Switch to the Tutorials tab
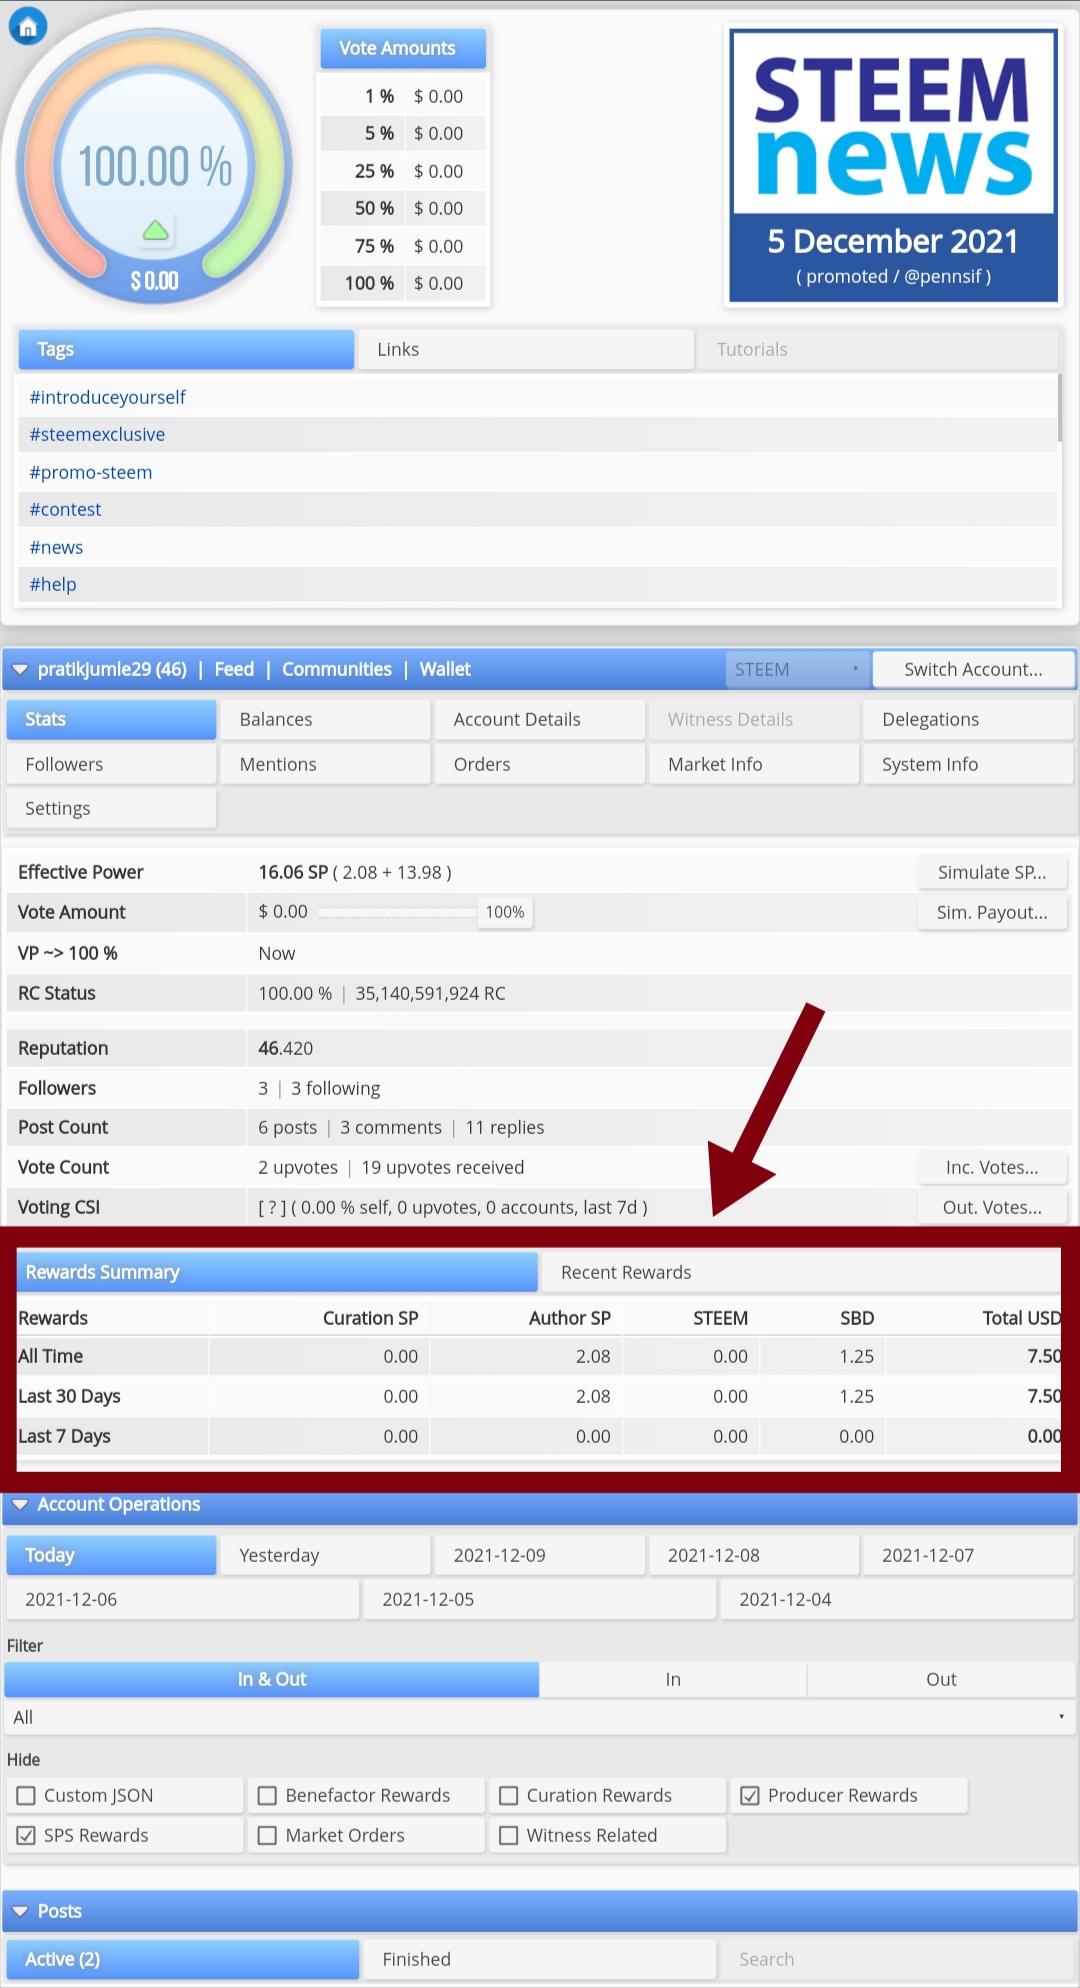1080x1988 pixels. (878, 350)
